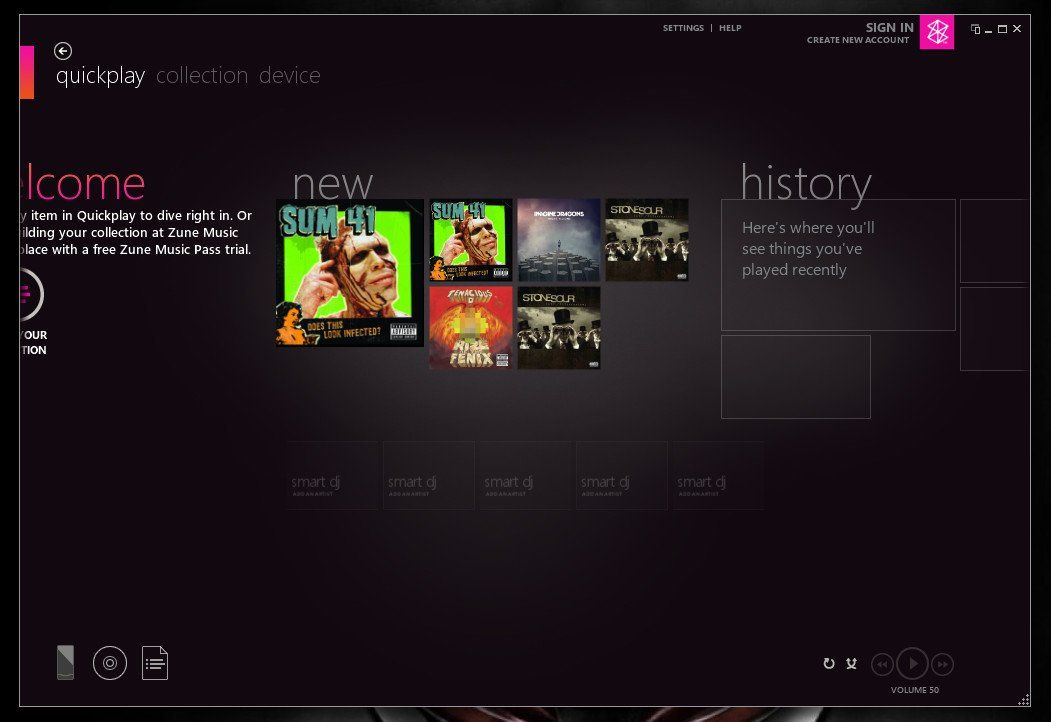Click the history tile with placeholder text
Viewport: 1051px width, 722px height.
838,265
